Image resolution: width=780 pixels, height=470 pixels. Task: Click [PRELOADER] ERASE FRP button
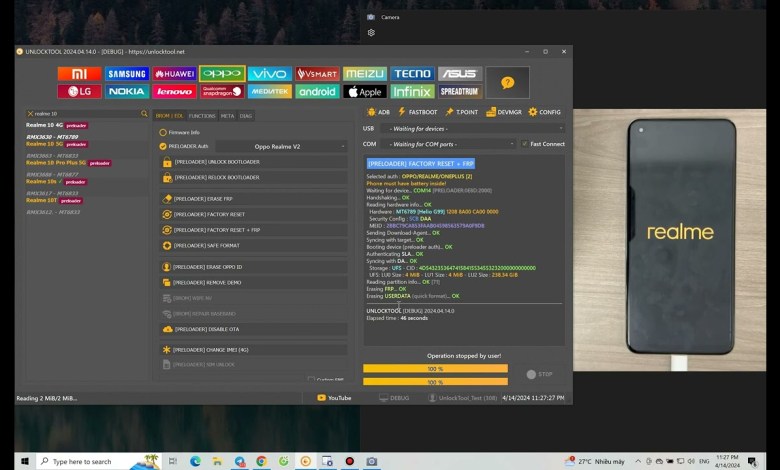254,199
